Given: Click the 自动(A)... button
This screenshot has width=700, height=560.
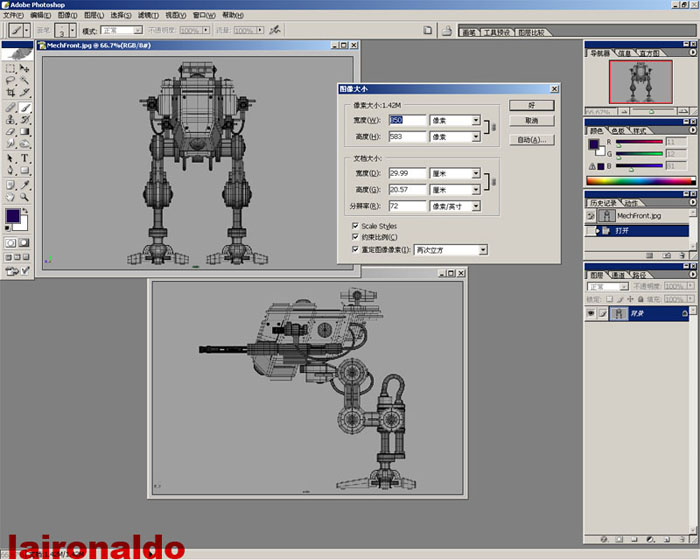Looking at the screenshot, I should point(531,140).
